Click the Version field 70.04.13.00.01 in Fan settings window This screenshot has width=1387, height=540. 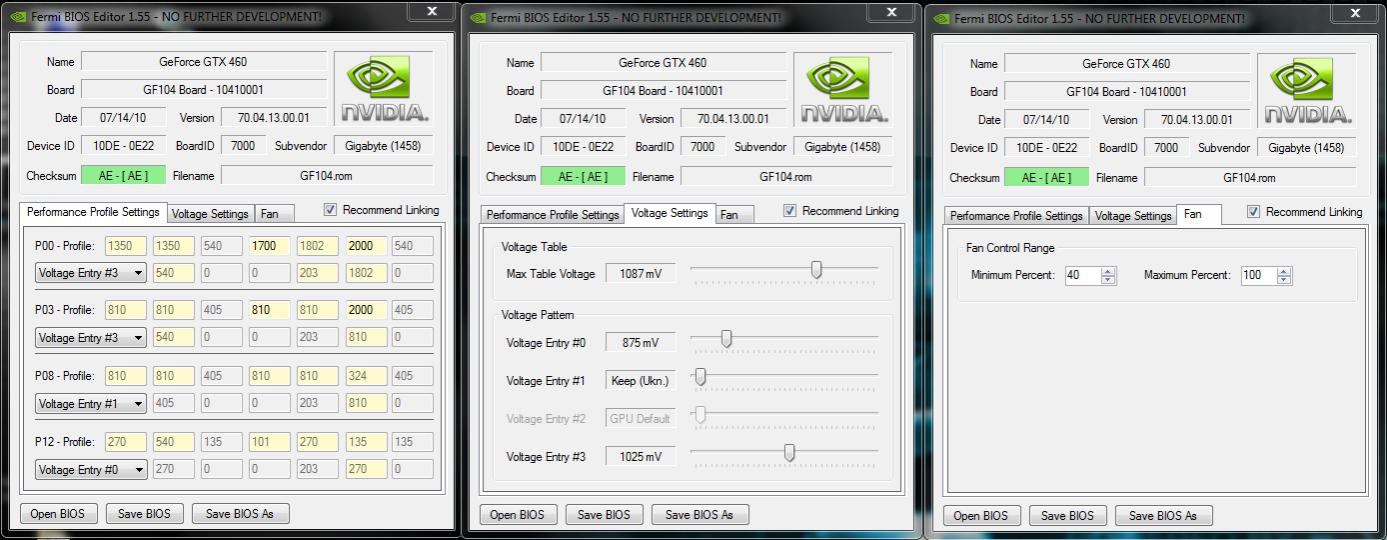[x=1198, y=119]
